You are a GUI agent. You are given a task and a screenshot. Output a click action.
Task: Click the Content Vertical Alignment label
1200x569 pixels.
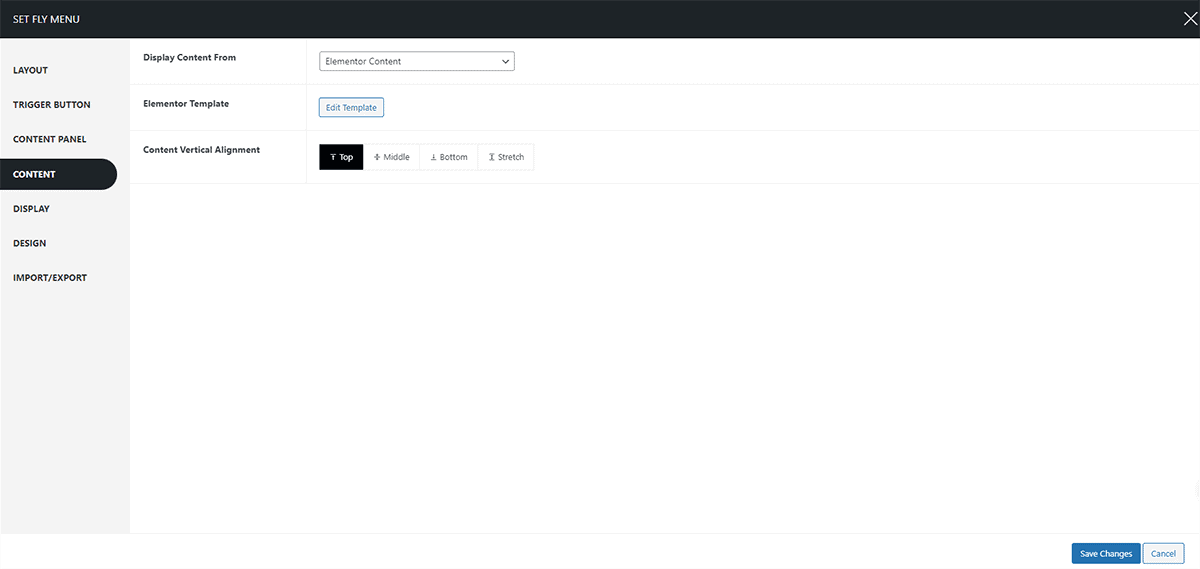[x=202, y=150]
